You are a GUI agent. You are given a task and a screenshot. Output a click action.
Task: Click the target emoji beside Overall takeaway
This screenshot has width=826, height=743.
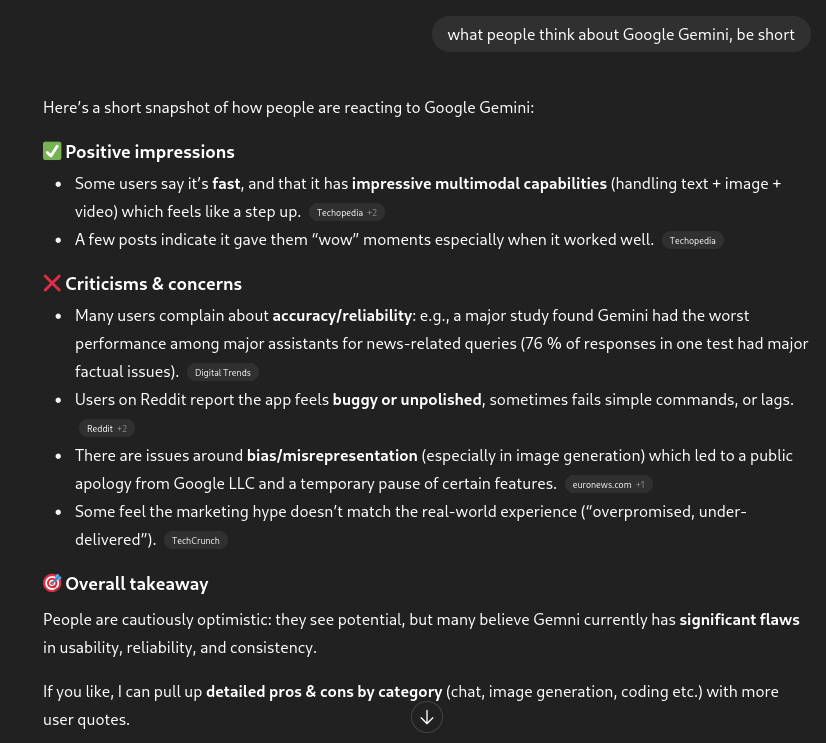pyautogui.click(x=53, y=583)
